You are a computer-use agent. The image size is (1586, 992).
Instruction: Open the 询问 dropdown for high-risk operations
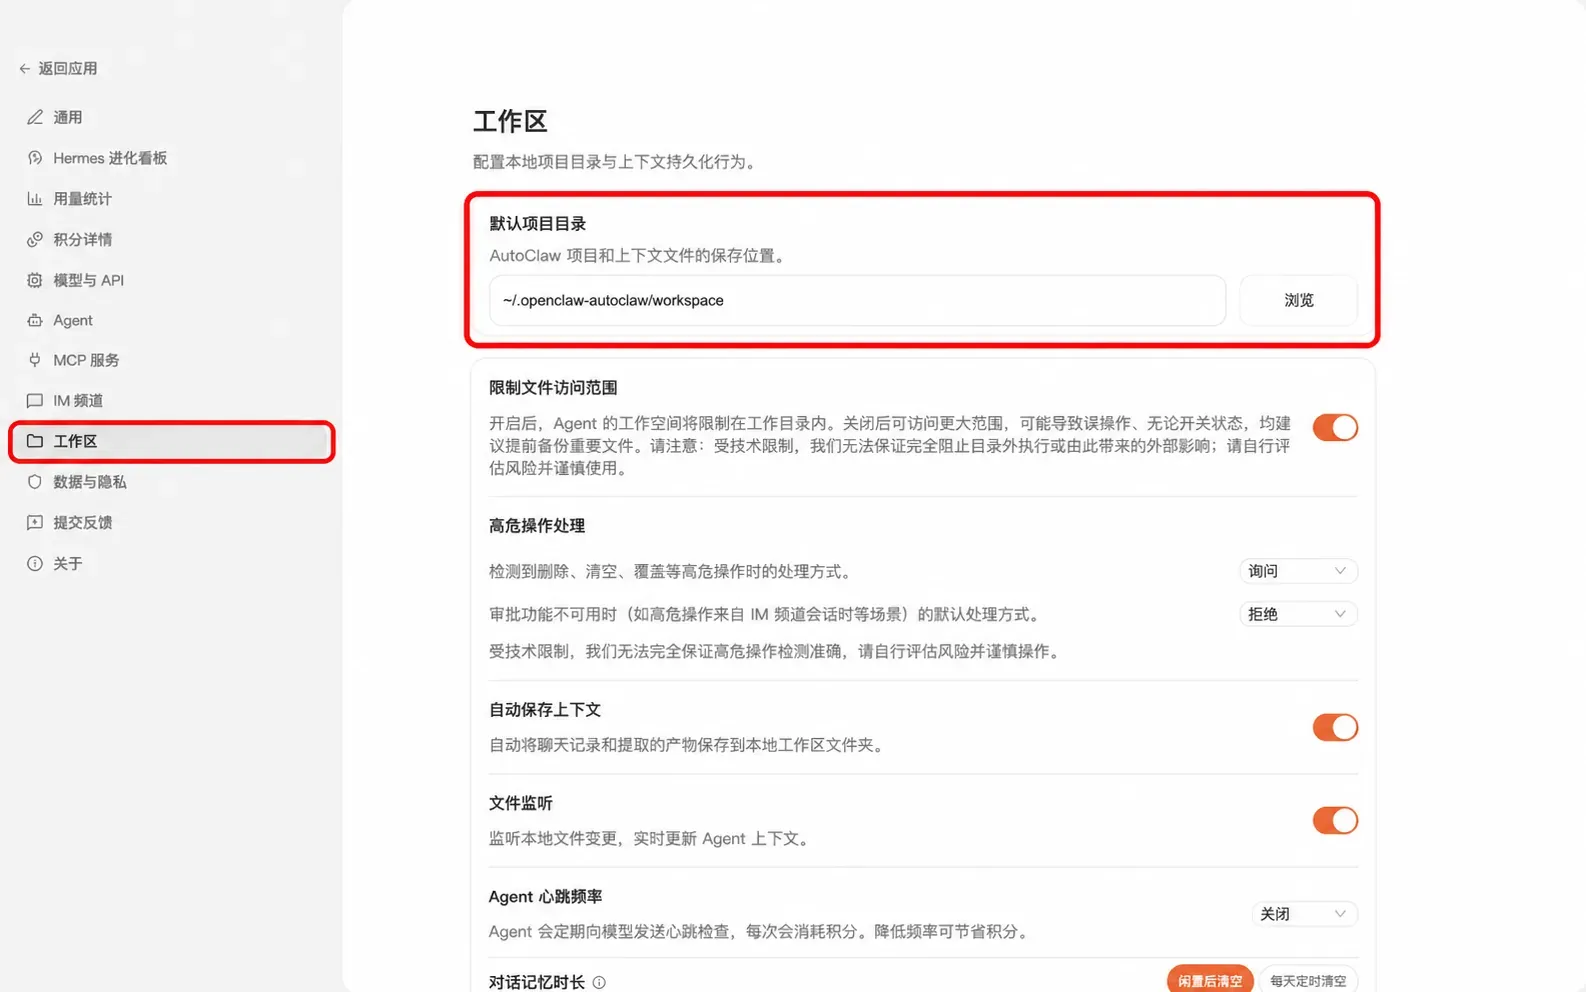1298,571
